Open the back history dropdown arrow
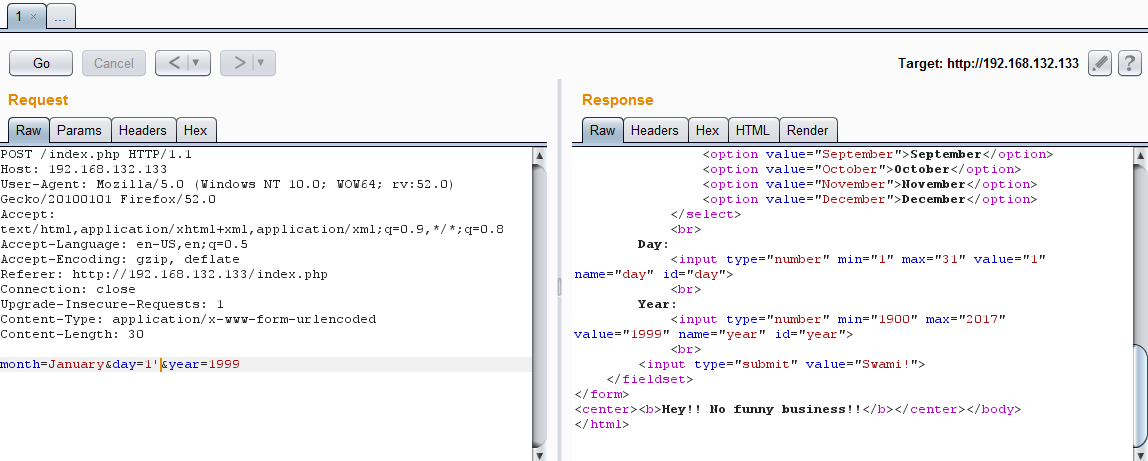The width and height of the screenshot is (1148, 461). [196, 64]
